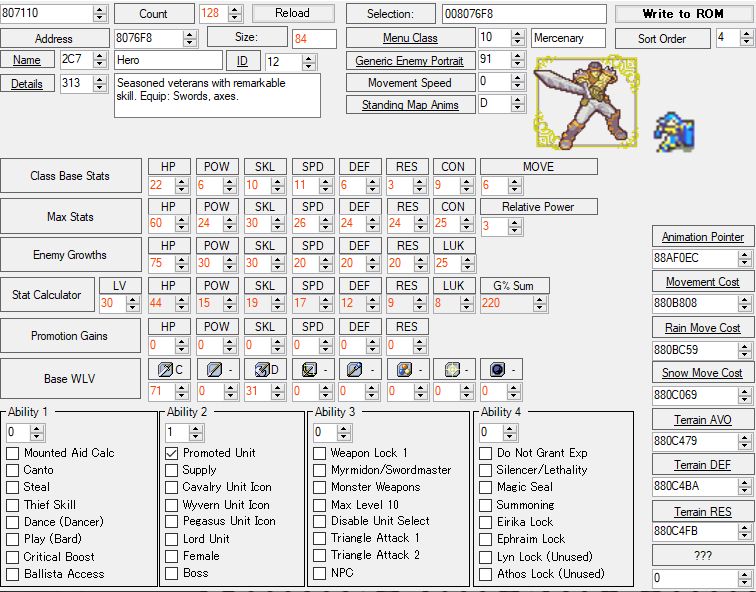
Task: Toggle the Canto ability checkbox
Action: click(13, 470)
